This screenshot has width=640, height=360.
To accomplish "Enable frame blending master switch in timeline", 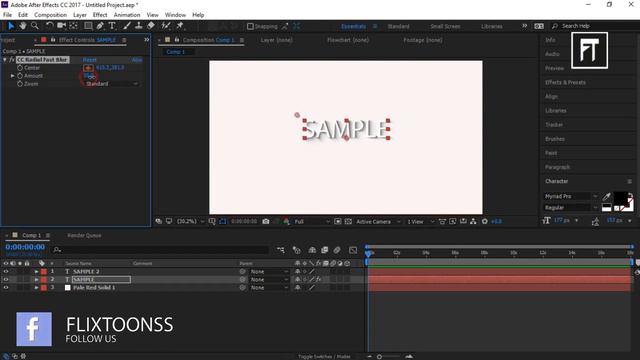I will pos(324,250).
